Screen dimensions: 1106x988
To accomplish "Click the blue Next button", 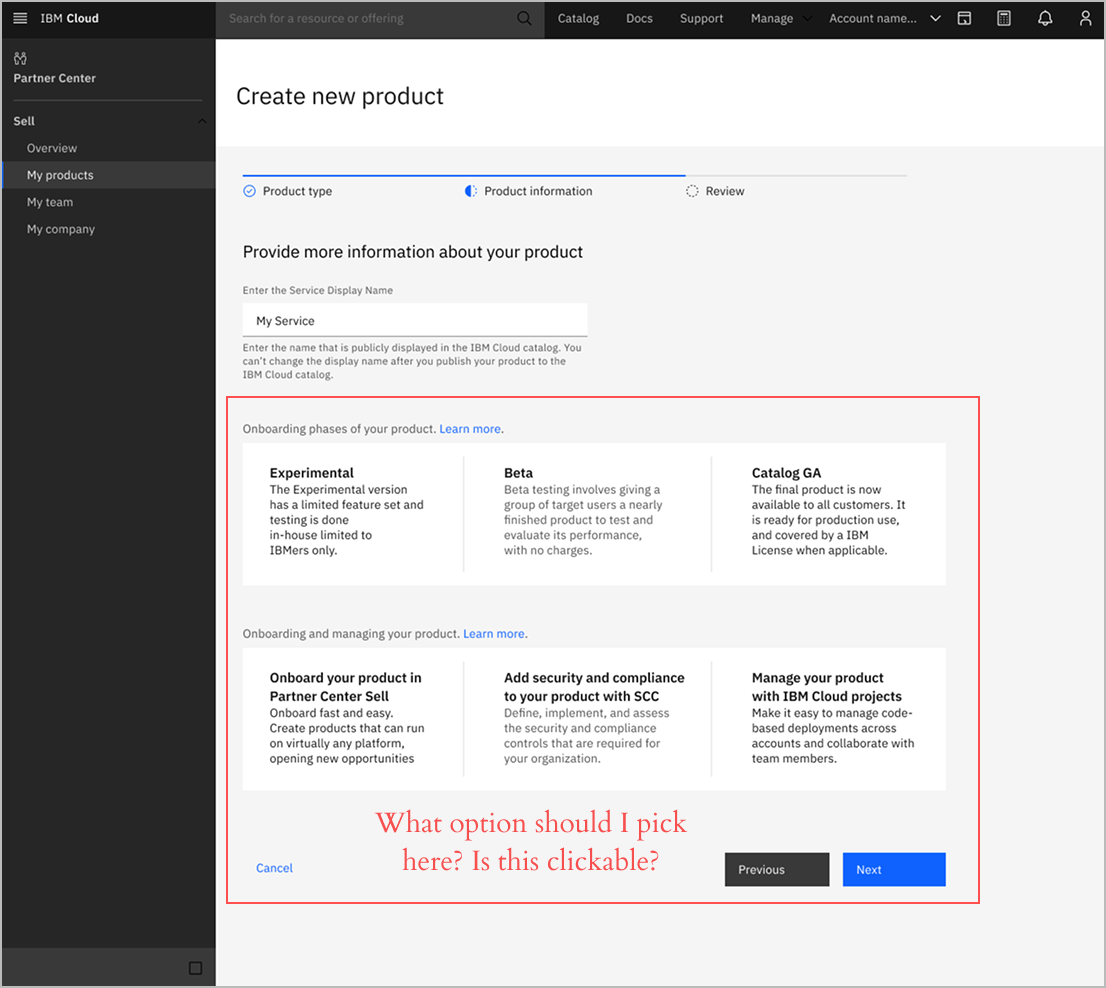I will click(893, 869).
